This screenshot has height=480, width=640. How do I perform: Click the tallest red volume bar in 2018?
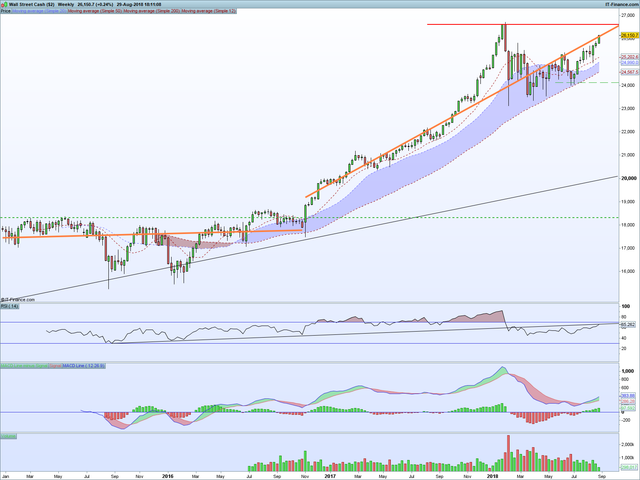[x=509, y=453]
